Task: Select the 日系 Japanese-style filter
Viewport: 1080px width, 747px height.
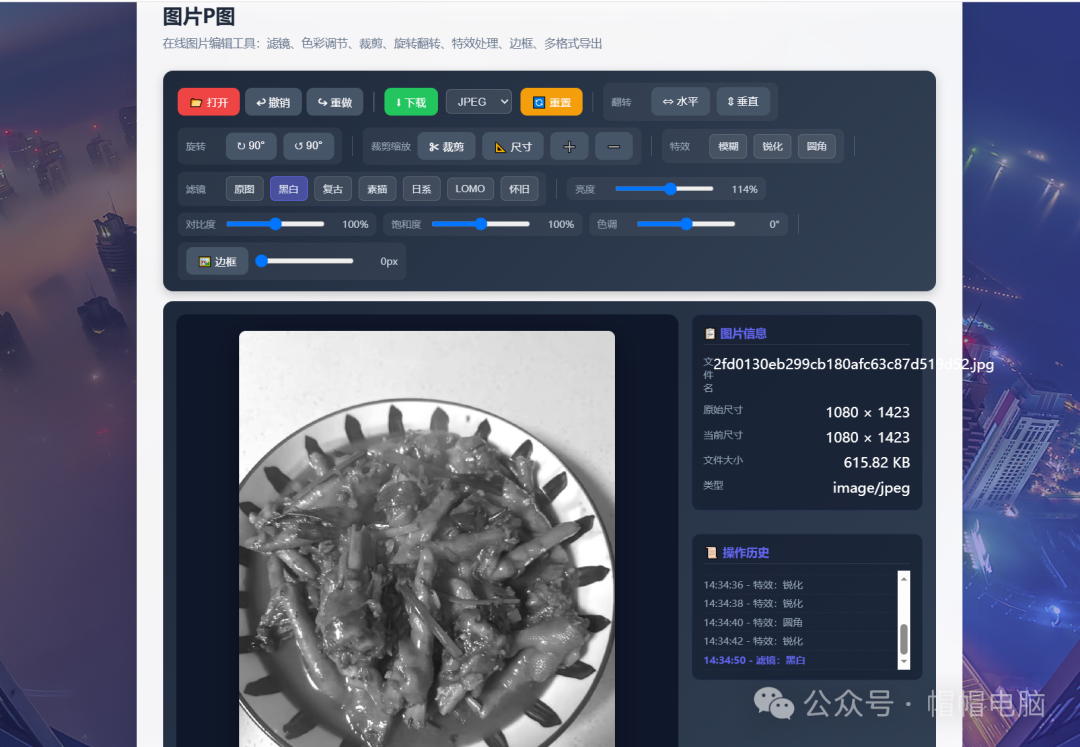Action: 421,189
